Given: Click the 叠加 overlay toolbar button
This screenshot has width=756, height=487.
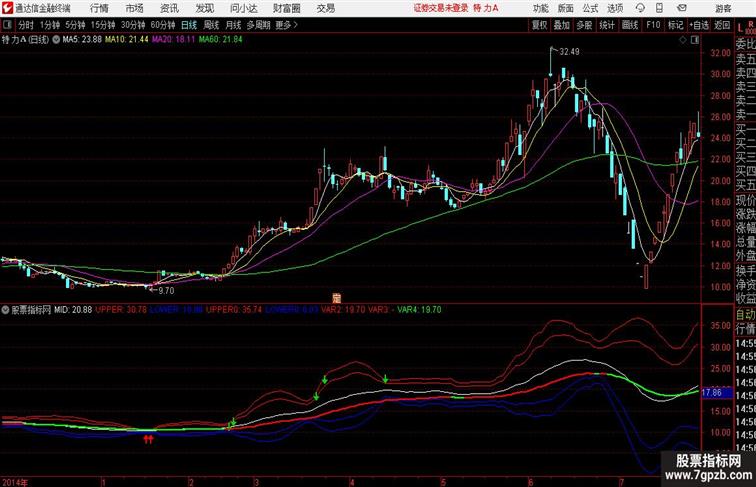Looking at the screenshot, I should click(x=561, y=25).
